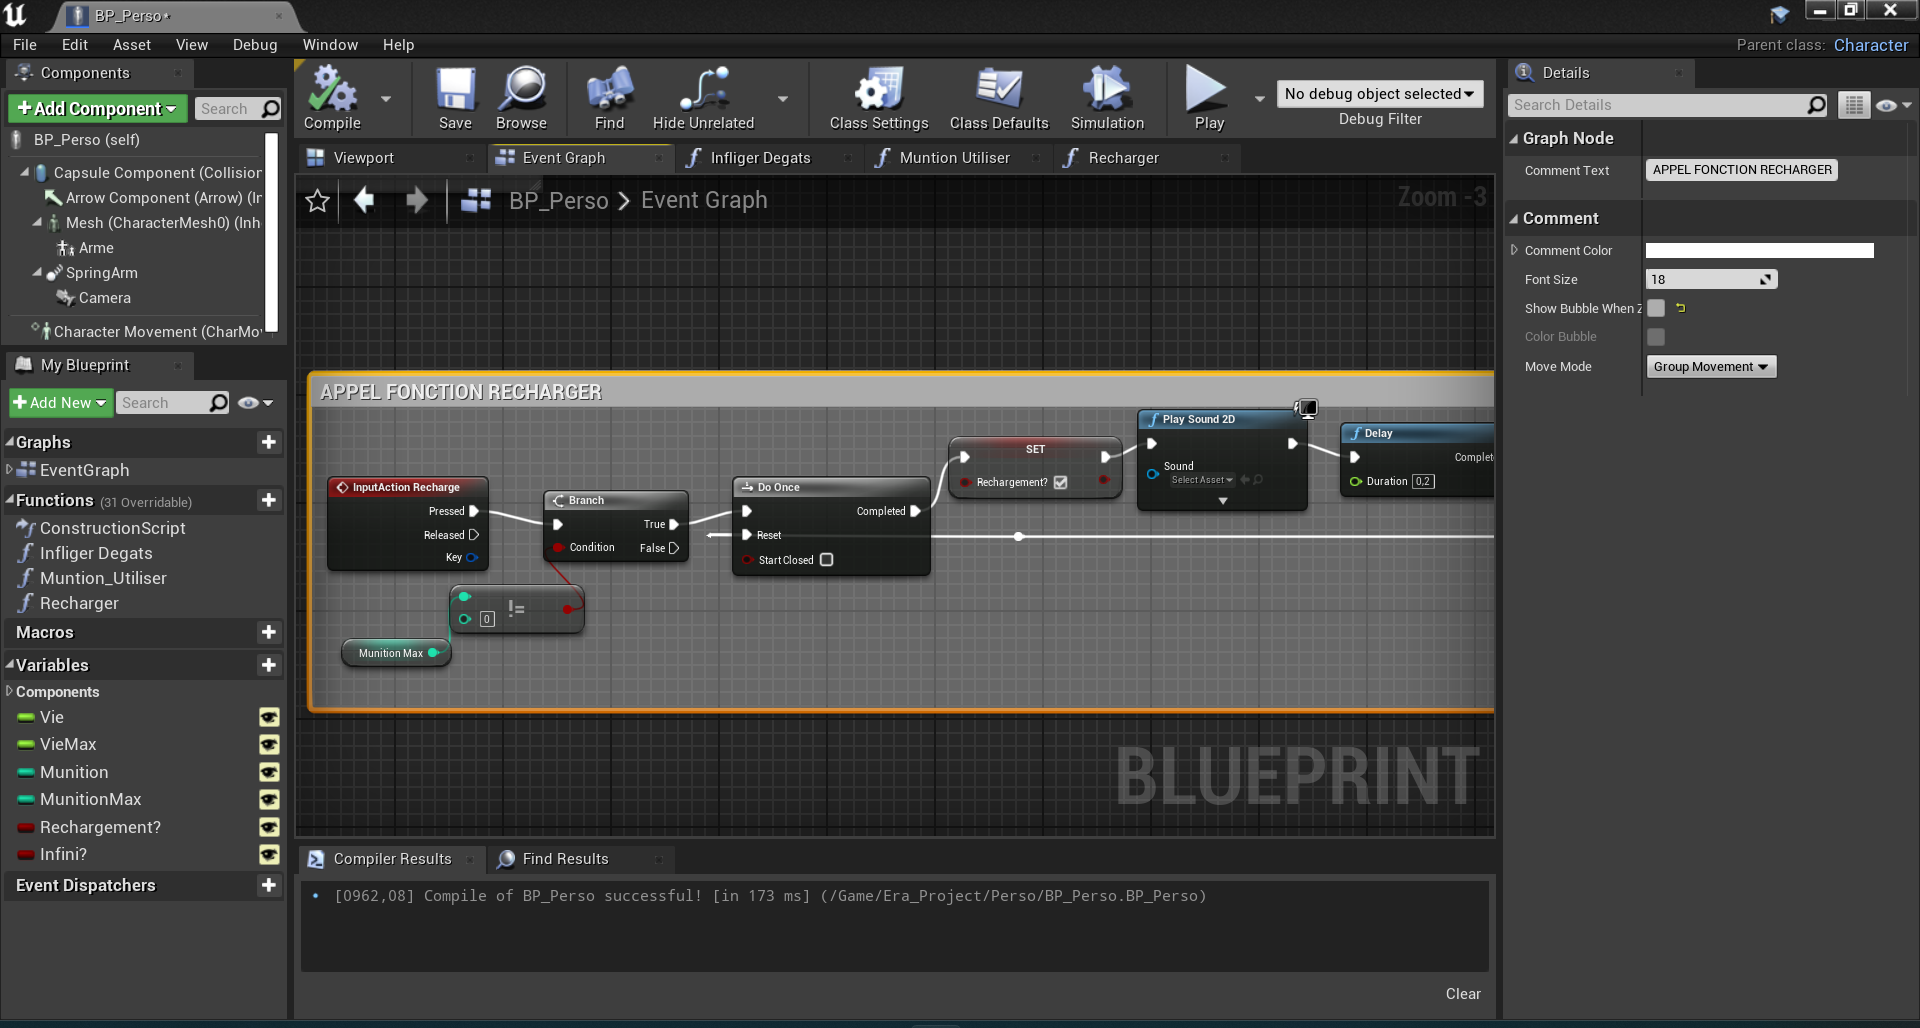Edit Comment Text field
The height and width of the screenshot is (1028, 1920).
[1742, 170]
